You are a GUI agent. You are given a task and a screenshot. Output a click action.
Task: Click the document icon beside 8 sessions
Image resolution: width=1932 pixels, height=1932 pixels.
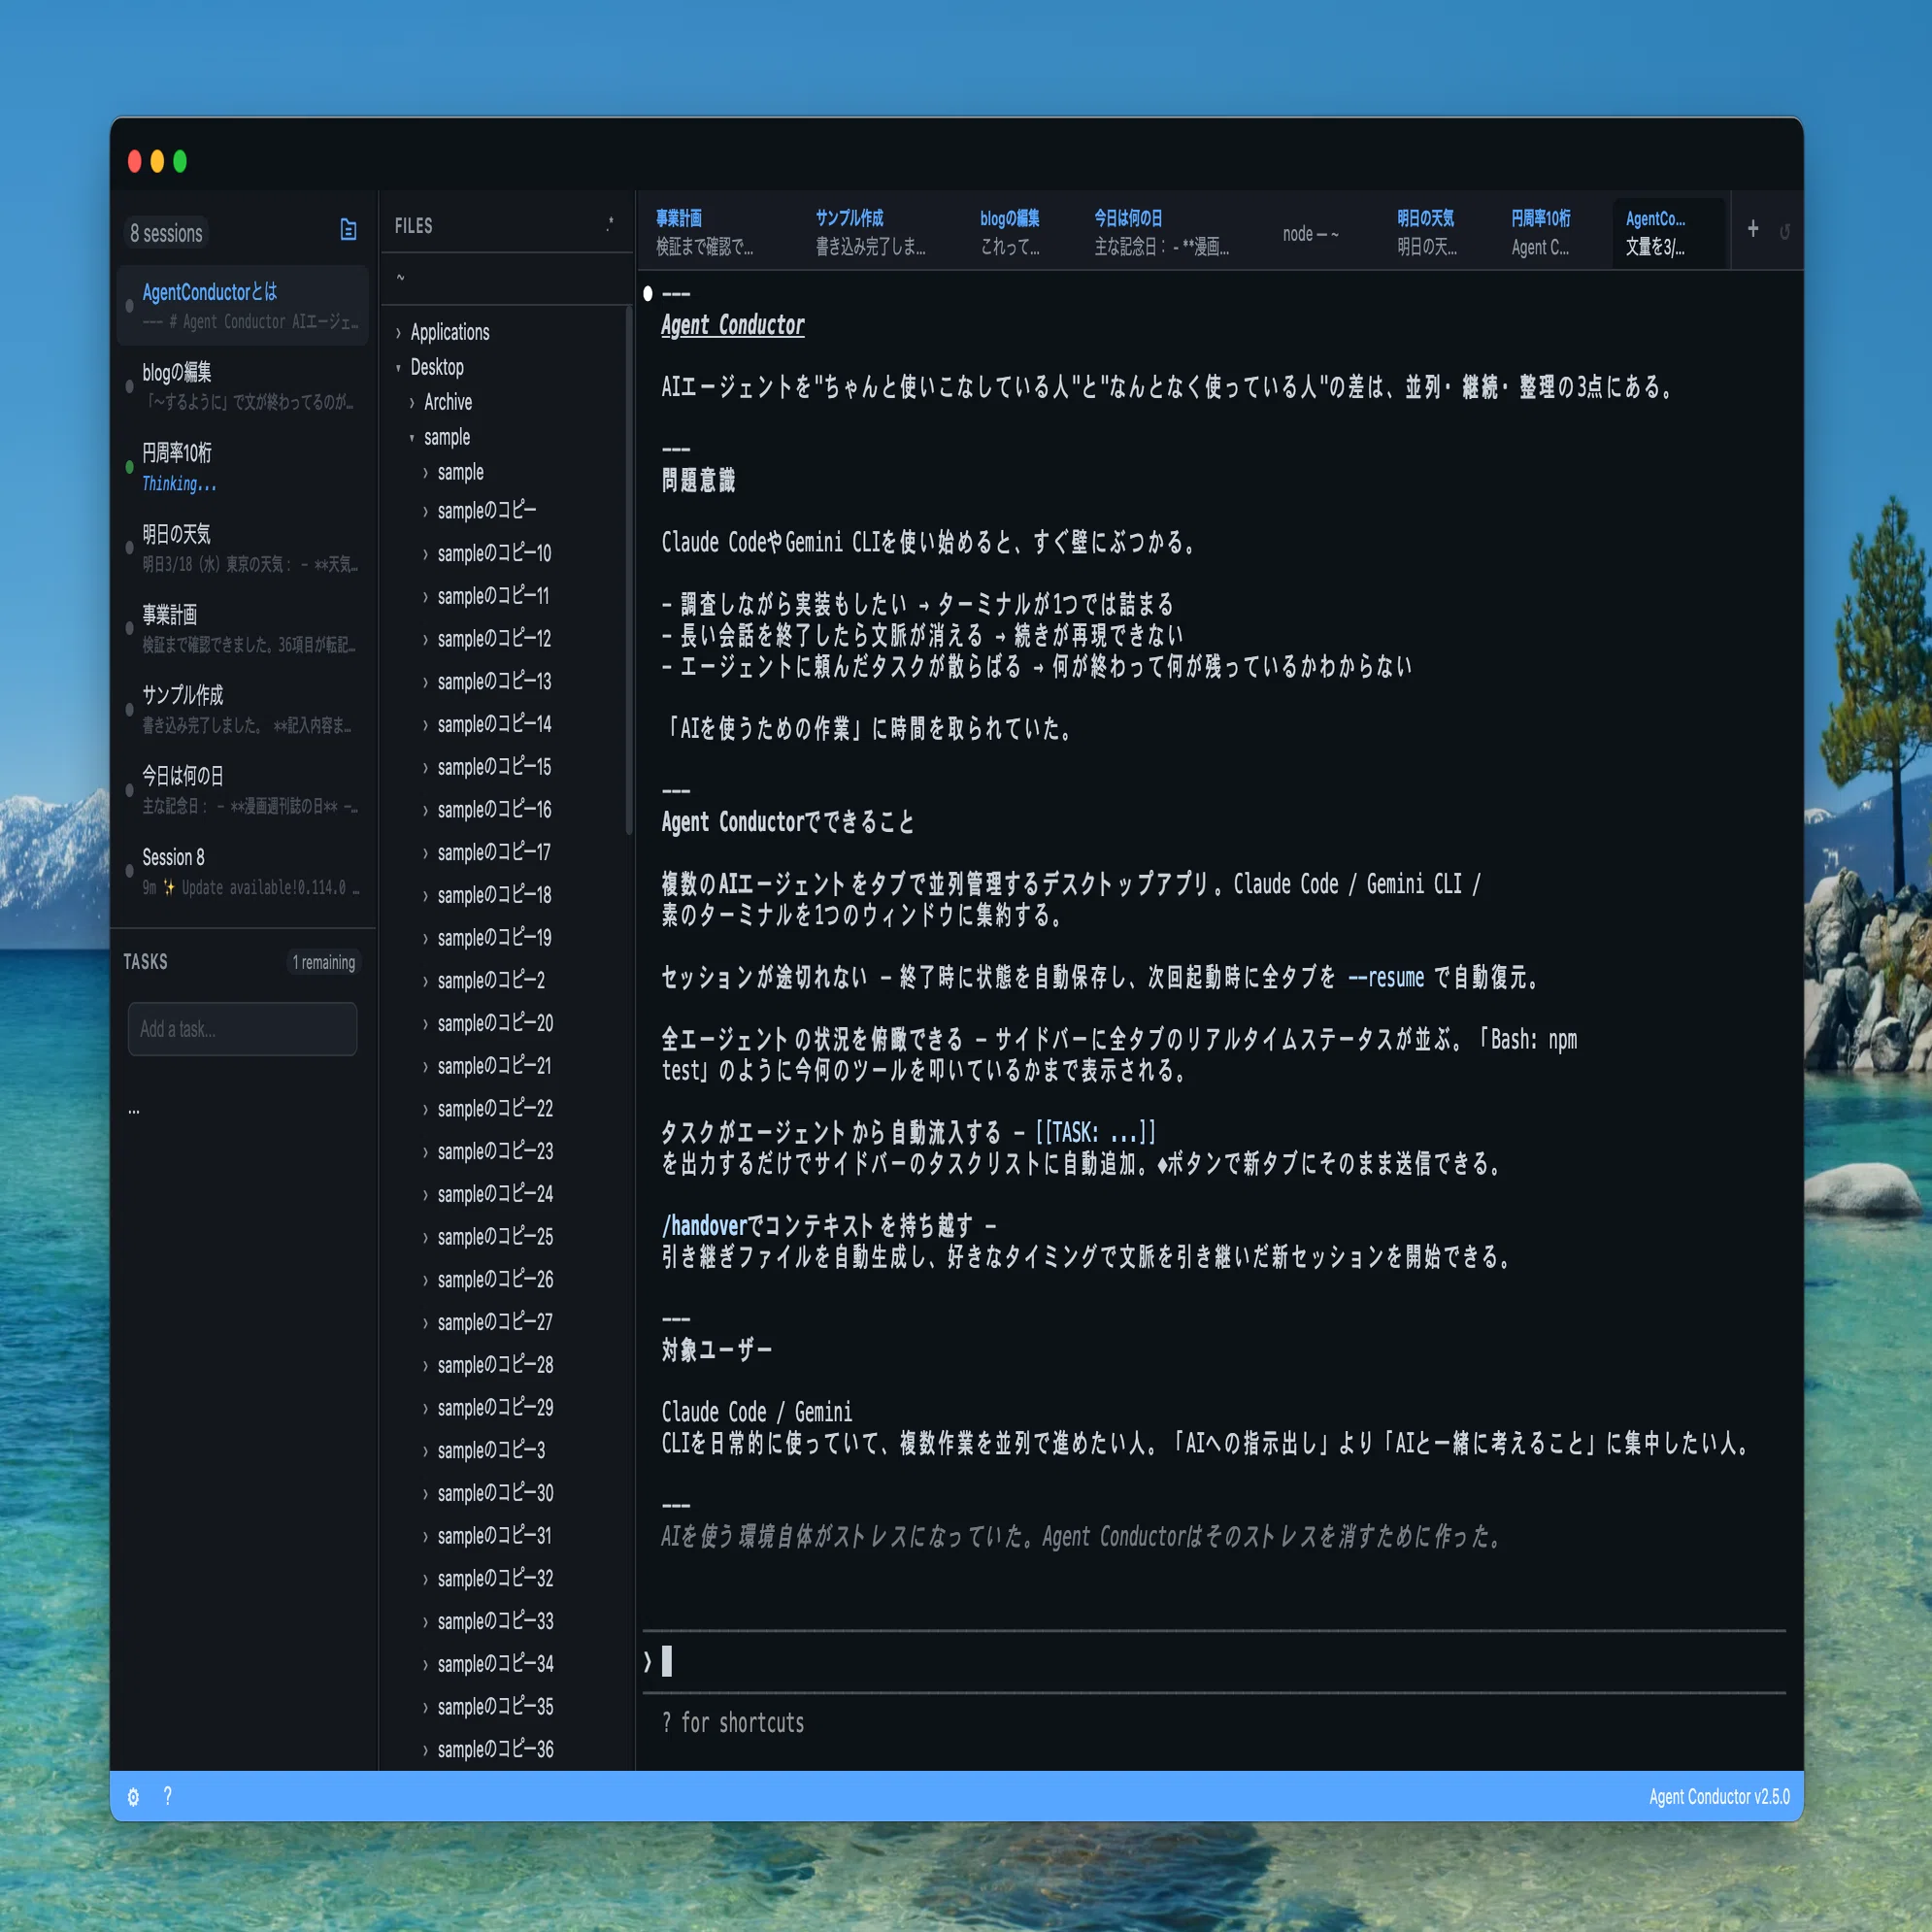click(348, 230)
